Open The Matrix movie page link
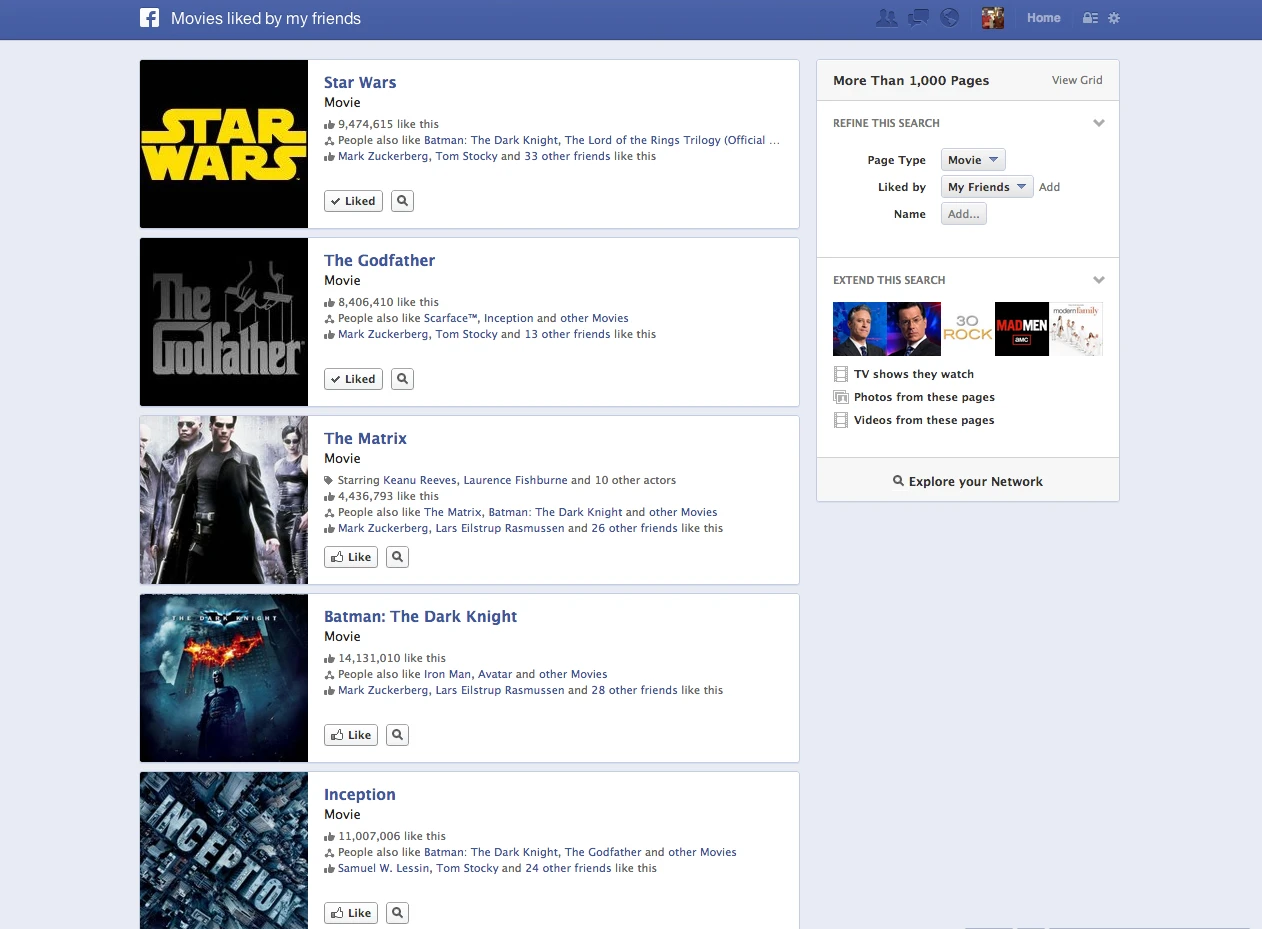This screenshot has width=1262, height=929. tap(365, 438)
